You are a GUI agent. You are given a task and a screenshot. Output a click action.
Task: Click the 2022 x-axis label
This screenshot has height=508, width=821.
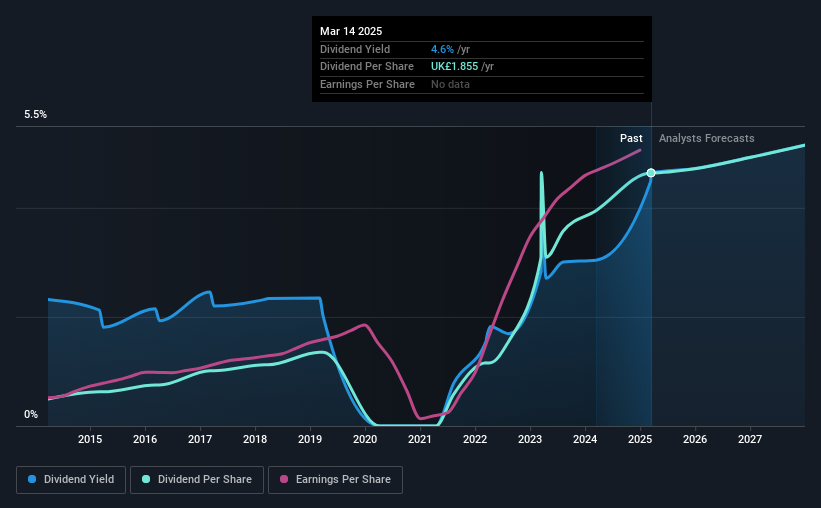click(x=475, y=439)
